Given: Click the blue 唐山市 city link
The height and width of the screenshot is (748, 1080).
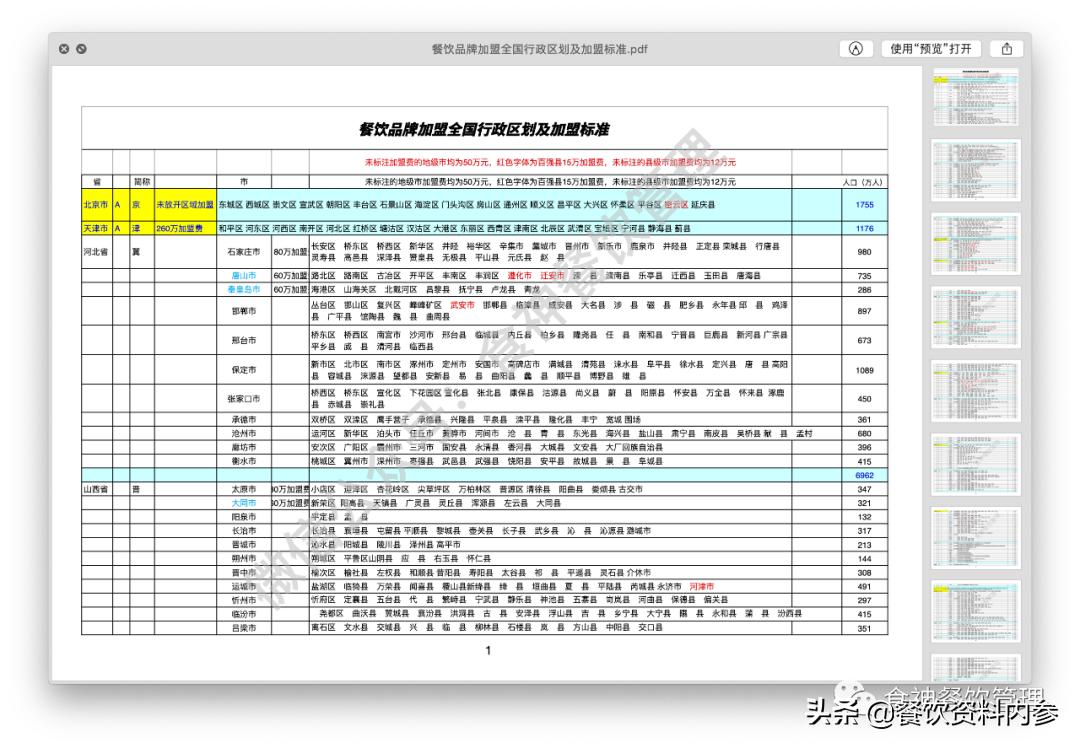Looking at the screenshot, I should click(246, 276).
